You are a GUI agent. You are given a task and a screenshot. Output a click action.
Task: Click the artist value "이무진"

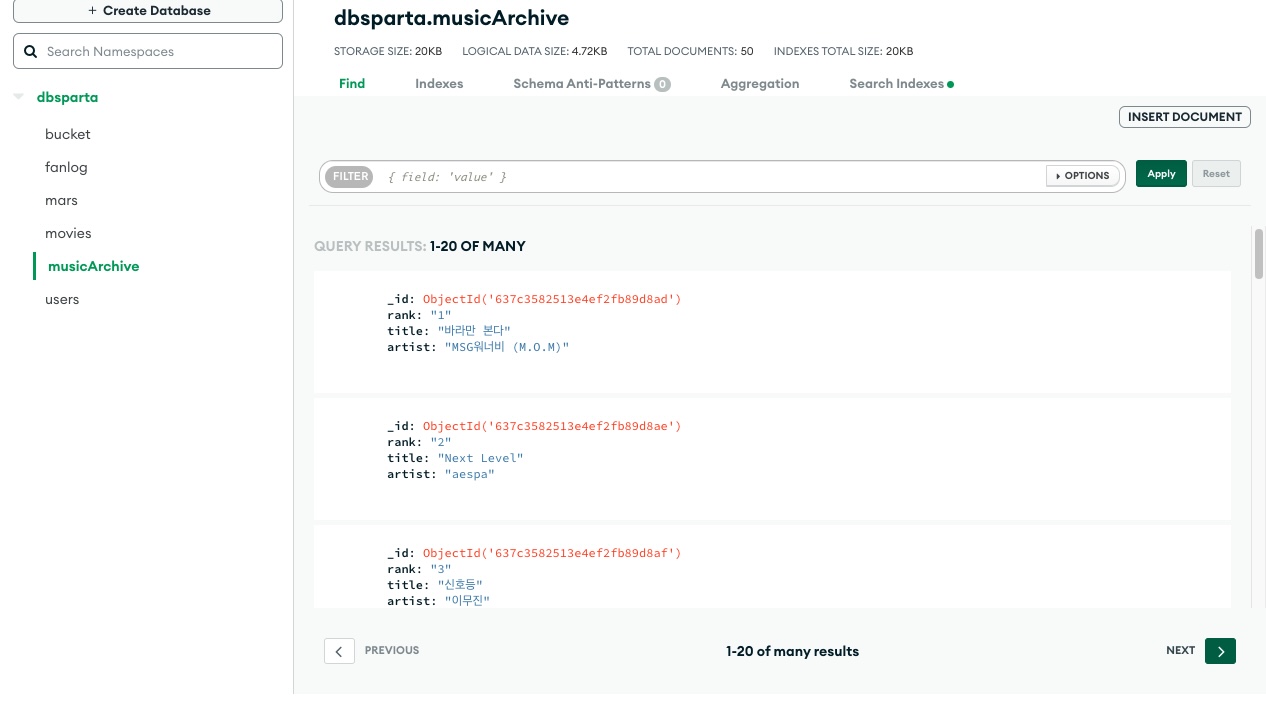point(467,601)
